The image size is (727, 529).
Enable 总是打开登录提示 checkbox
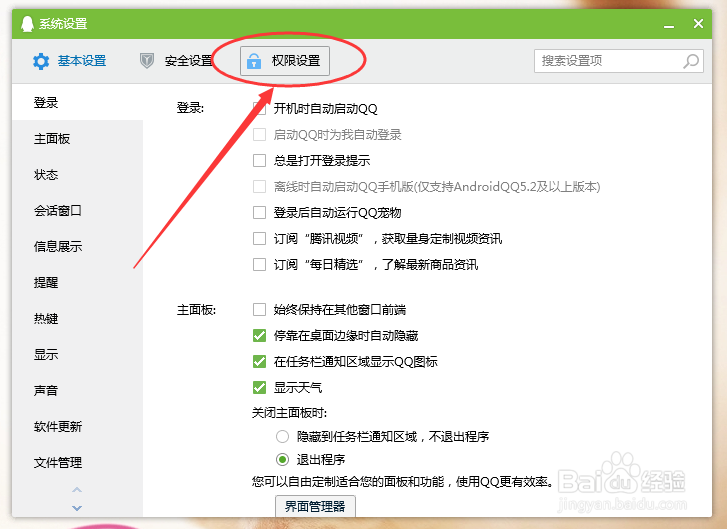click(259, 160)
